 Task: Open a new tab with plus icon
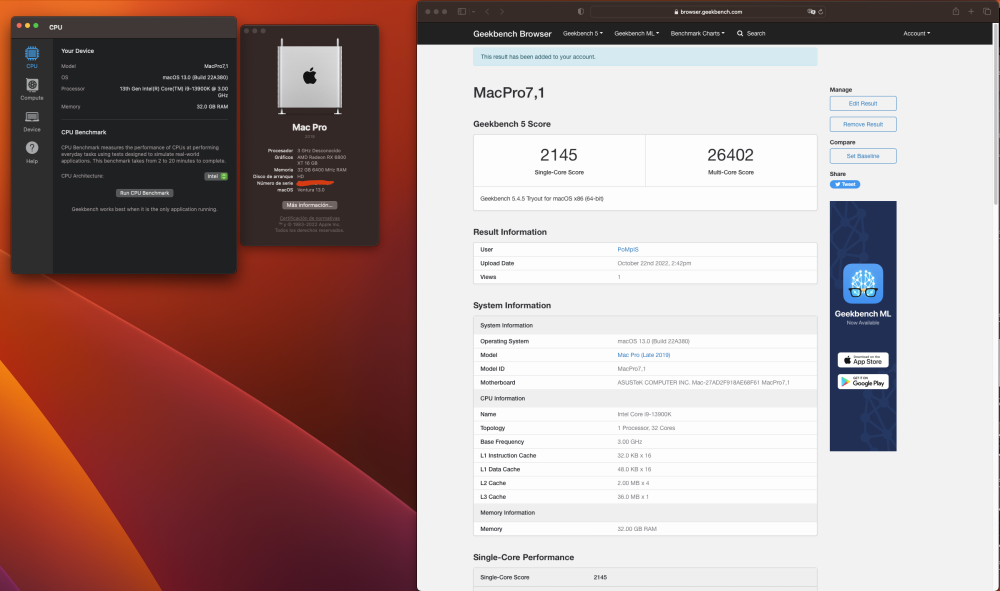click(971, 11)
